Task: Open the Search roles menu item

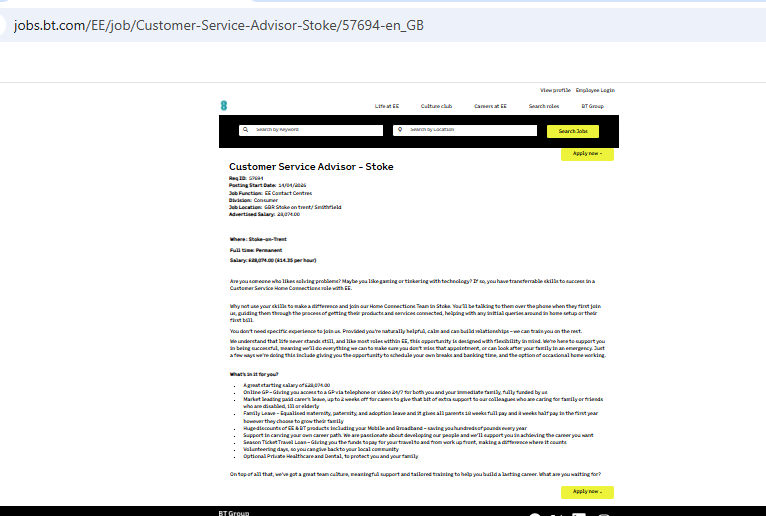Action: coord(544,106)
